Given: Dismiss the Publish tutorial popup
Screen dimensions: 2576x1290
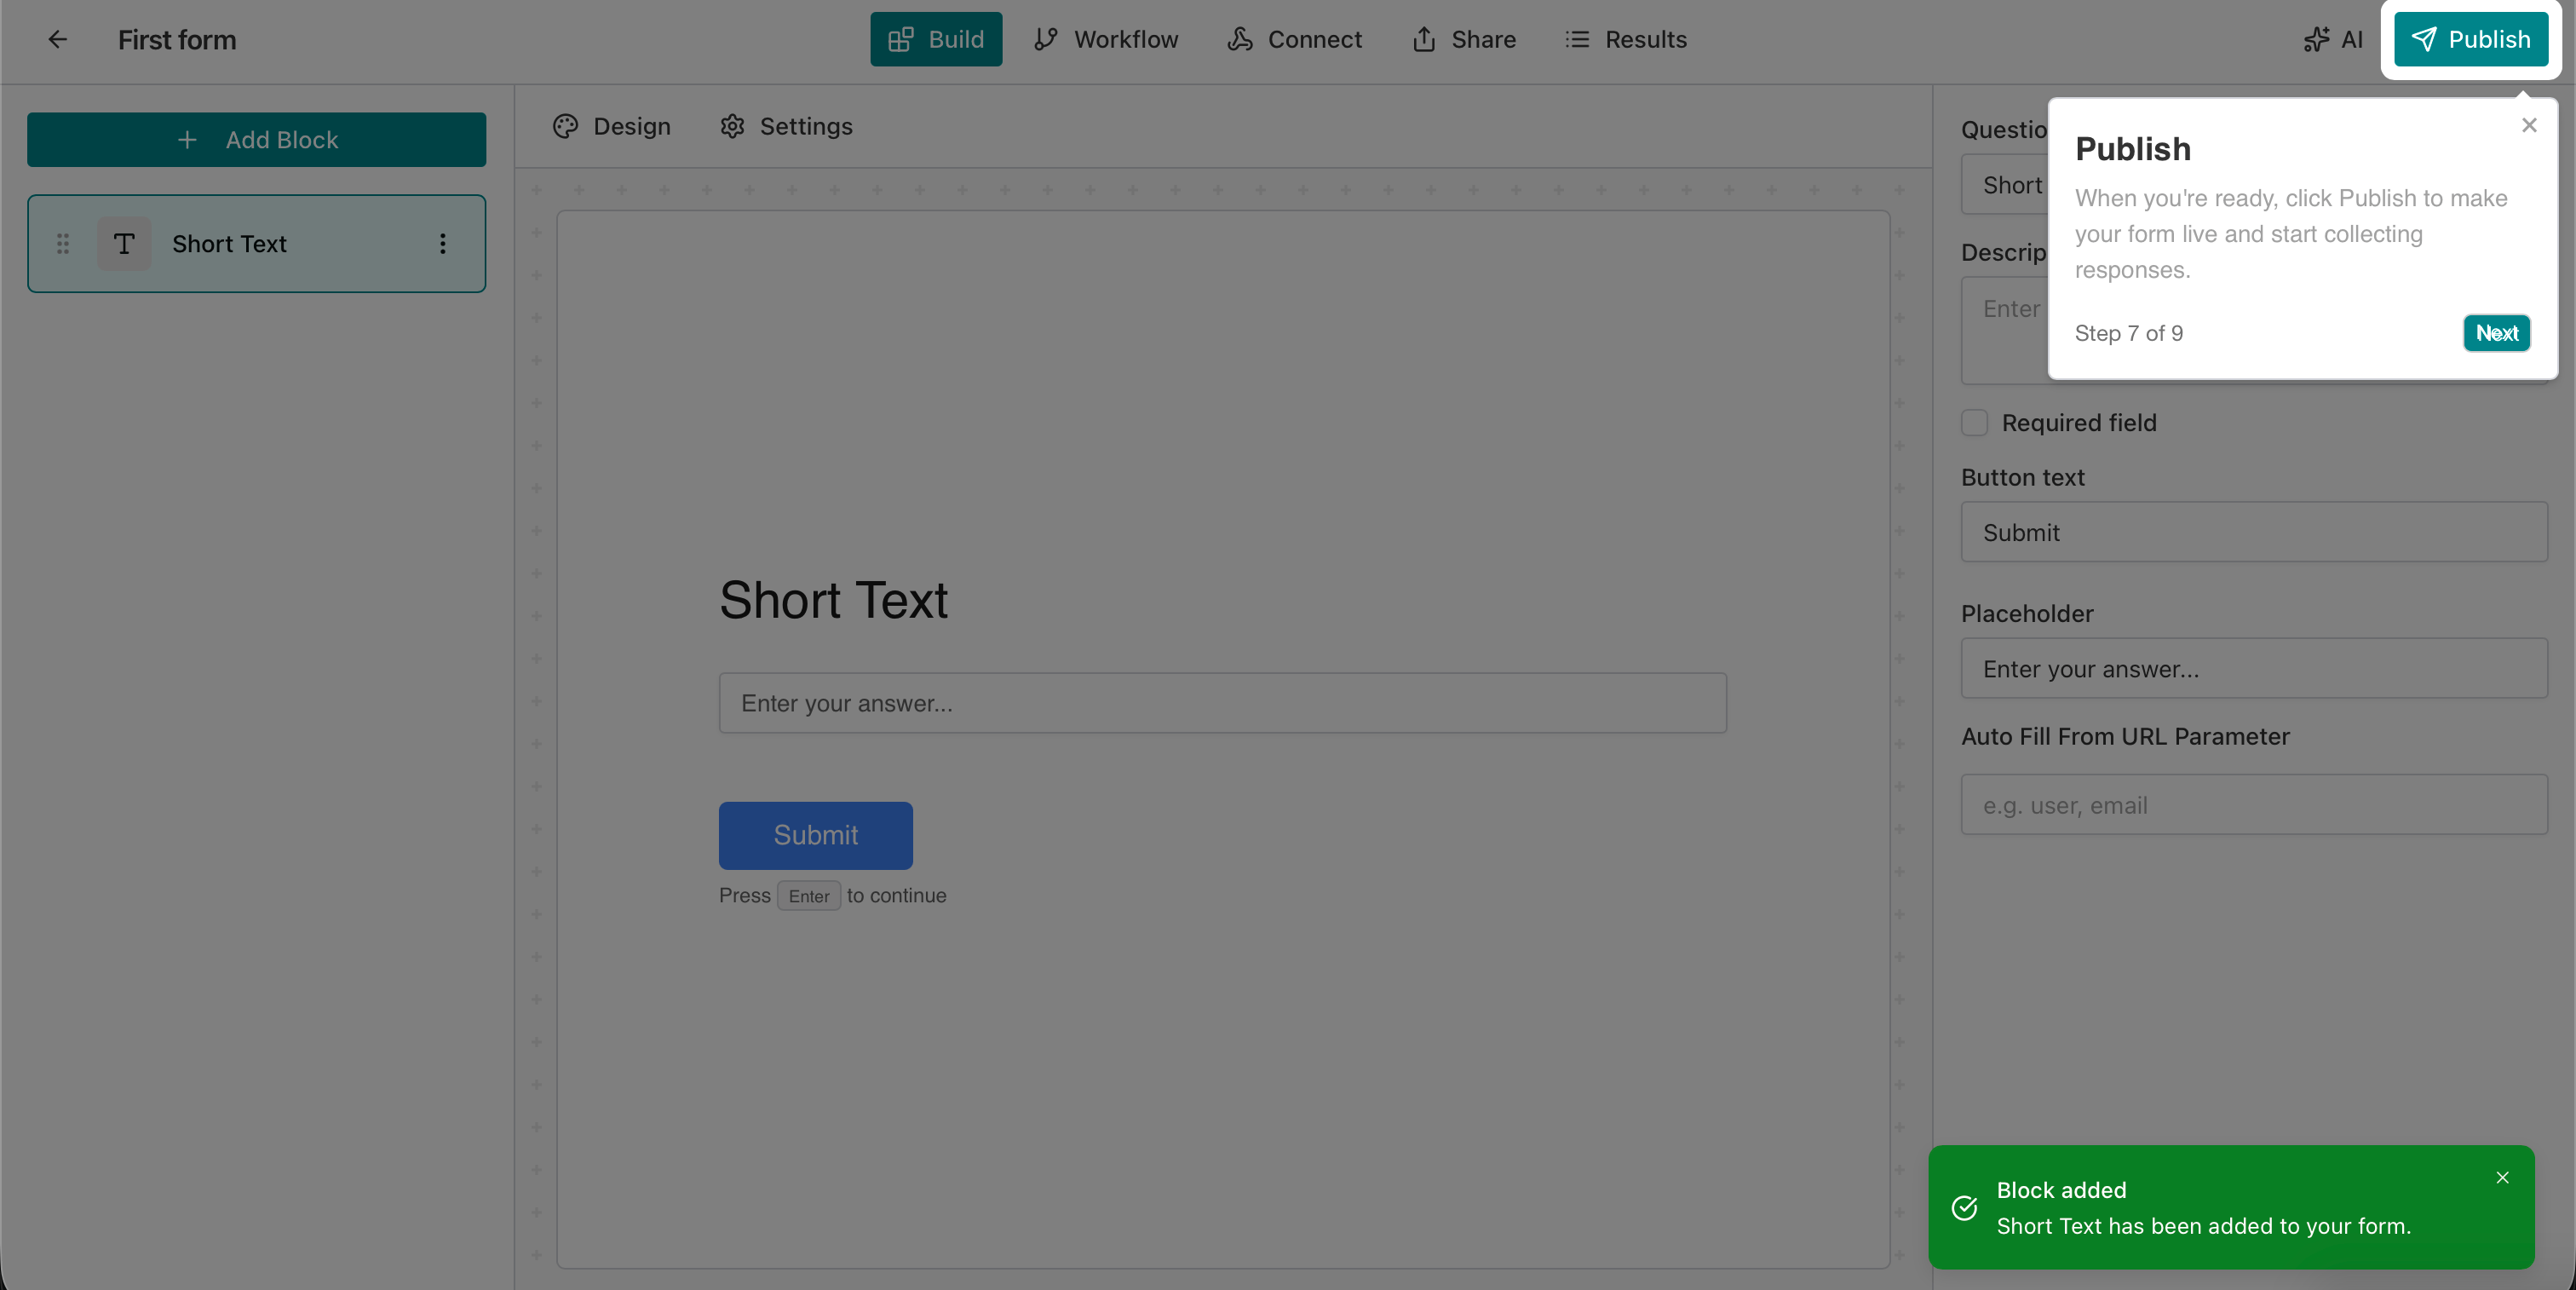Looking at the screenshot, I should [2529, 125].
